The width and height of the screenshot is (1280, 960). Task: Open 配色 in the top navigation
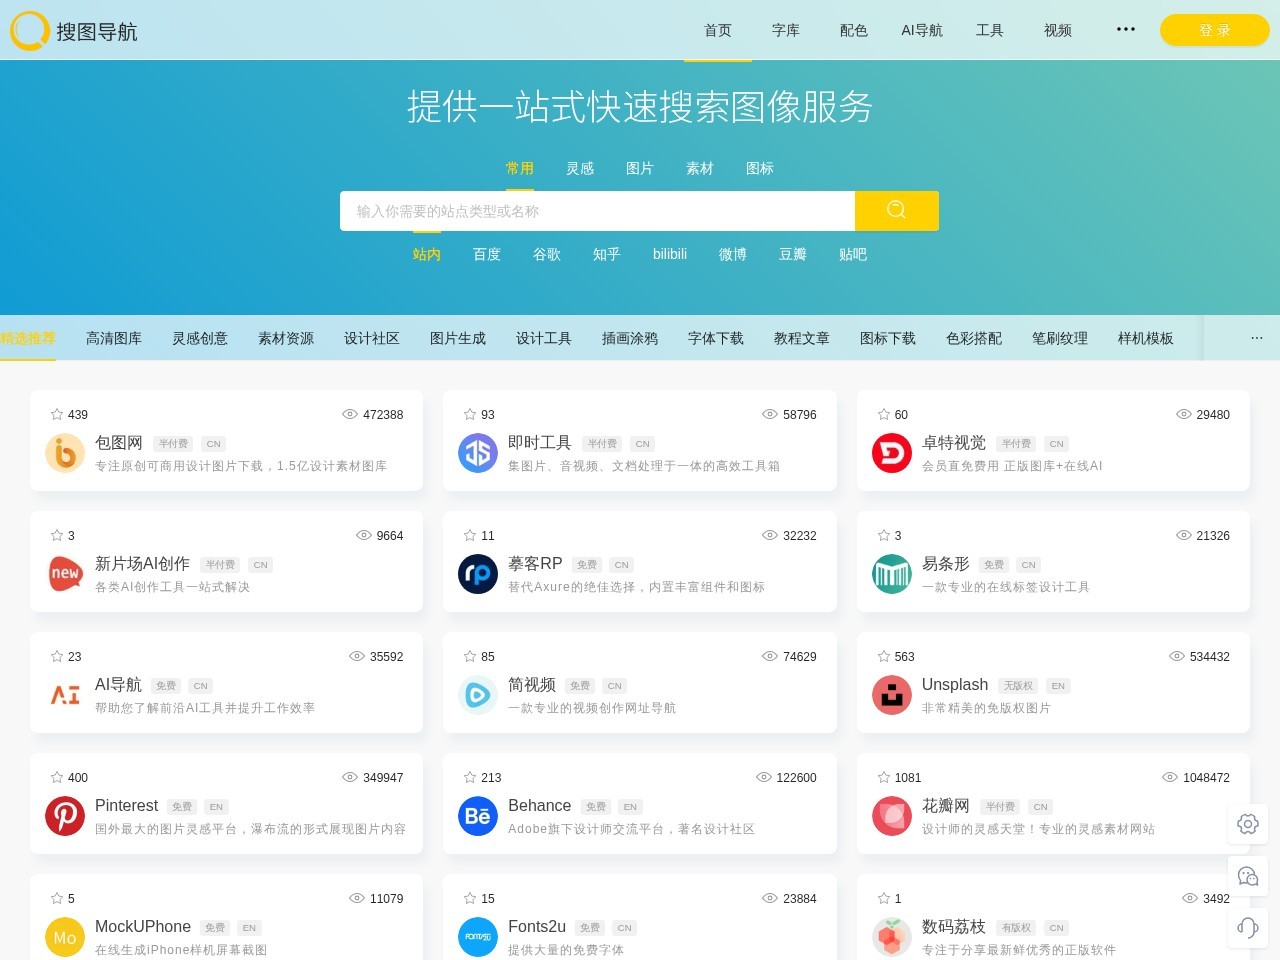854,30
